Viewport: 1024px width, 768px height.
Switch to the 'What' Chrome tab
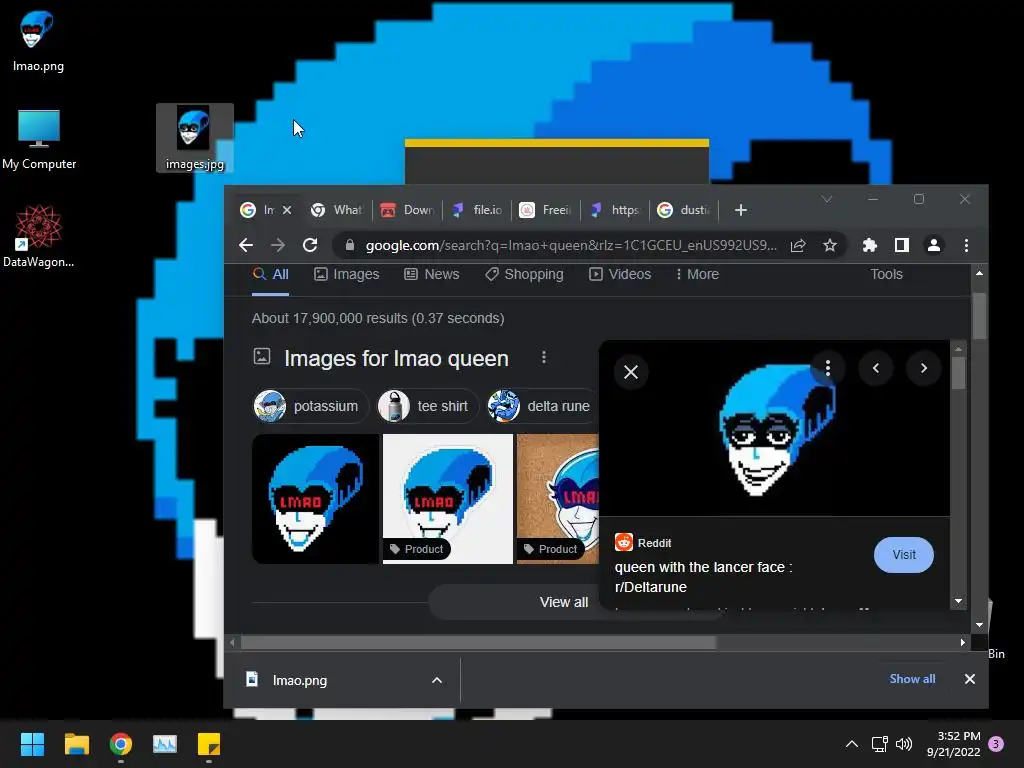click(x=337, y=210)
